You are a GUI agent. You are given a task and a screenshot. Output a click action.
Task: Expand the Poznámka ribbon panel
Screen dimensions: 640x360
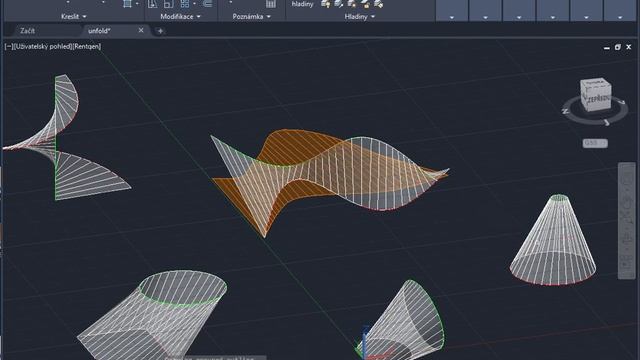pos(251,17)
